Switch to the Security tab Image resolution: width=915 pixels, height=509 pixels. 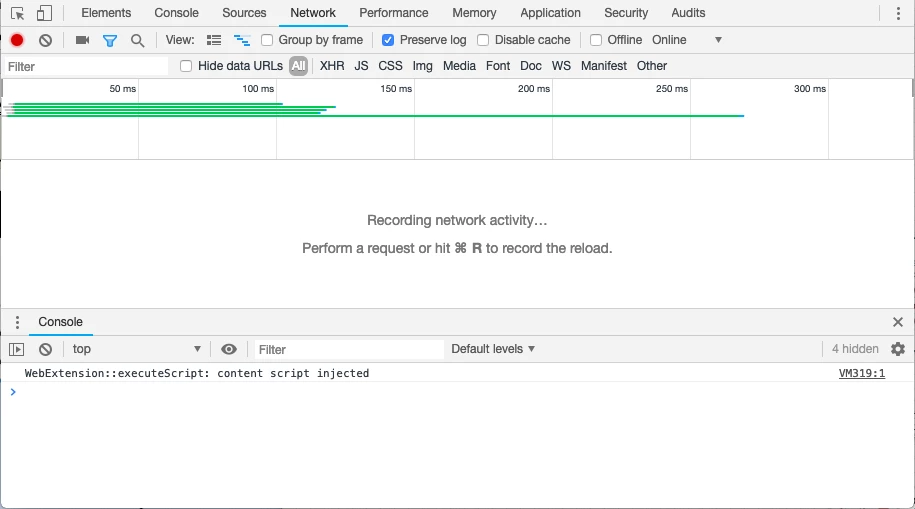coord(626,13)
